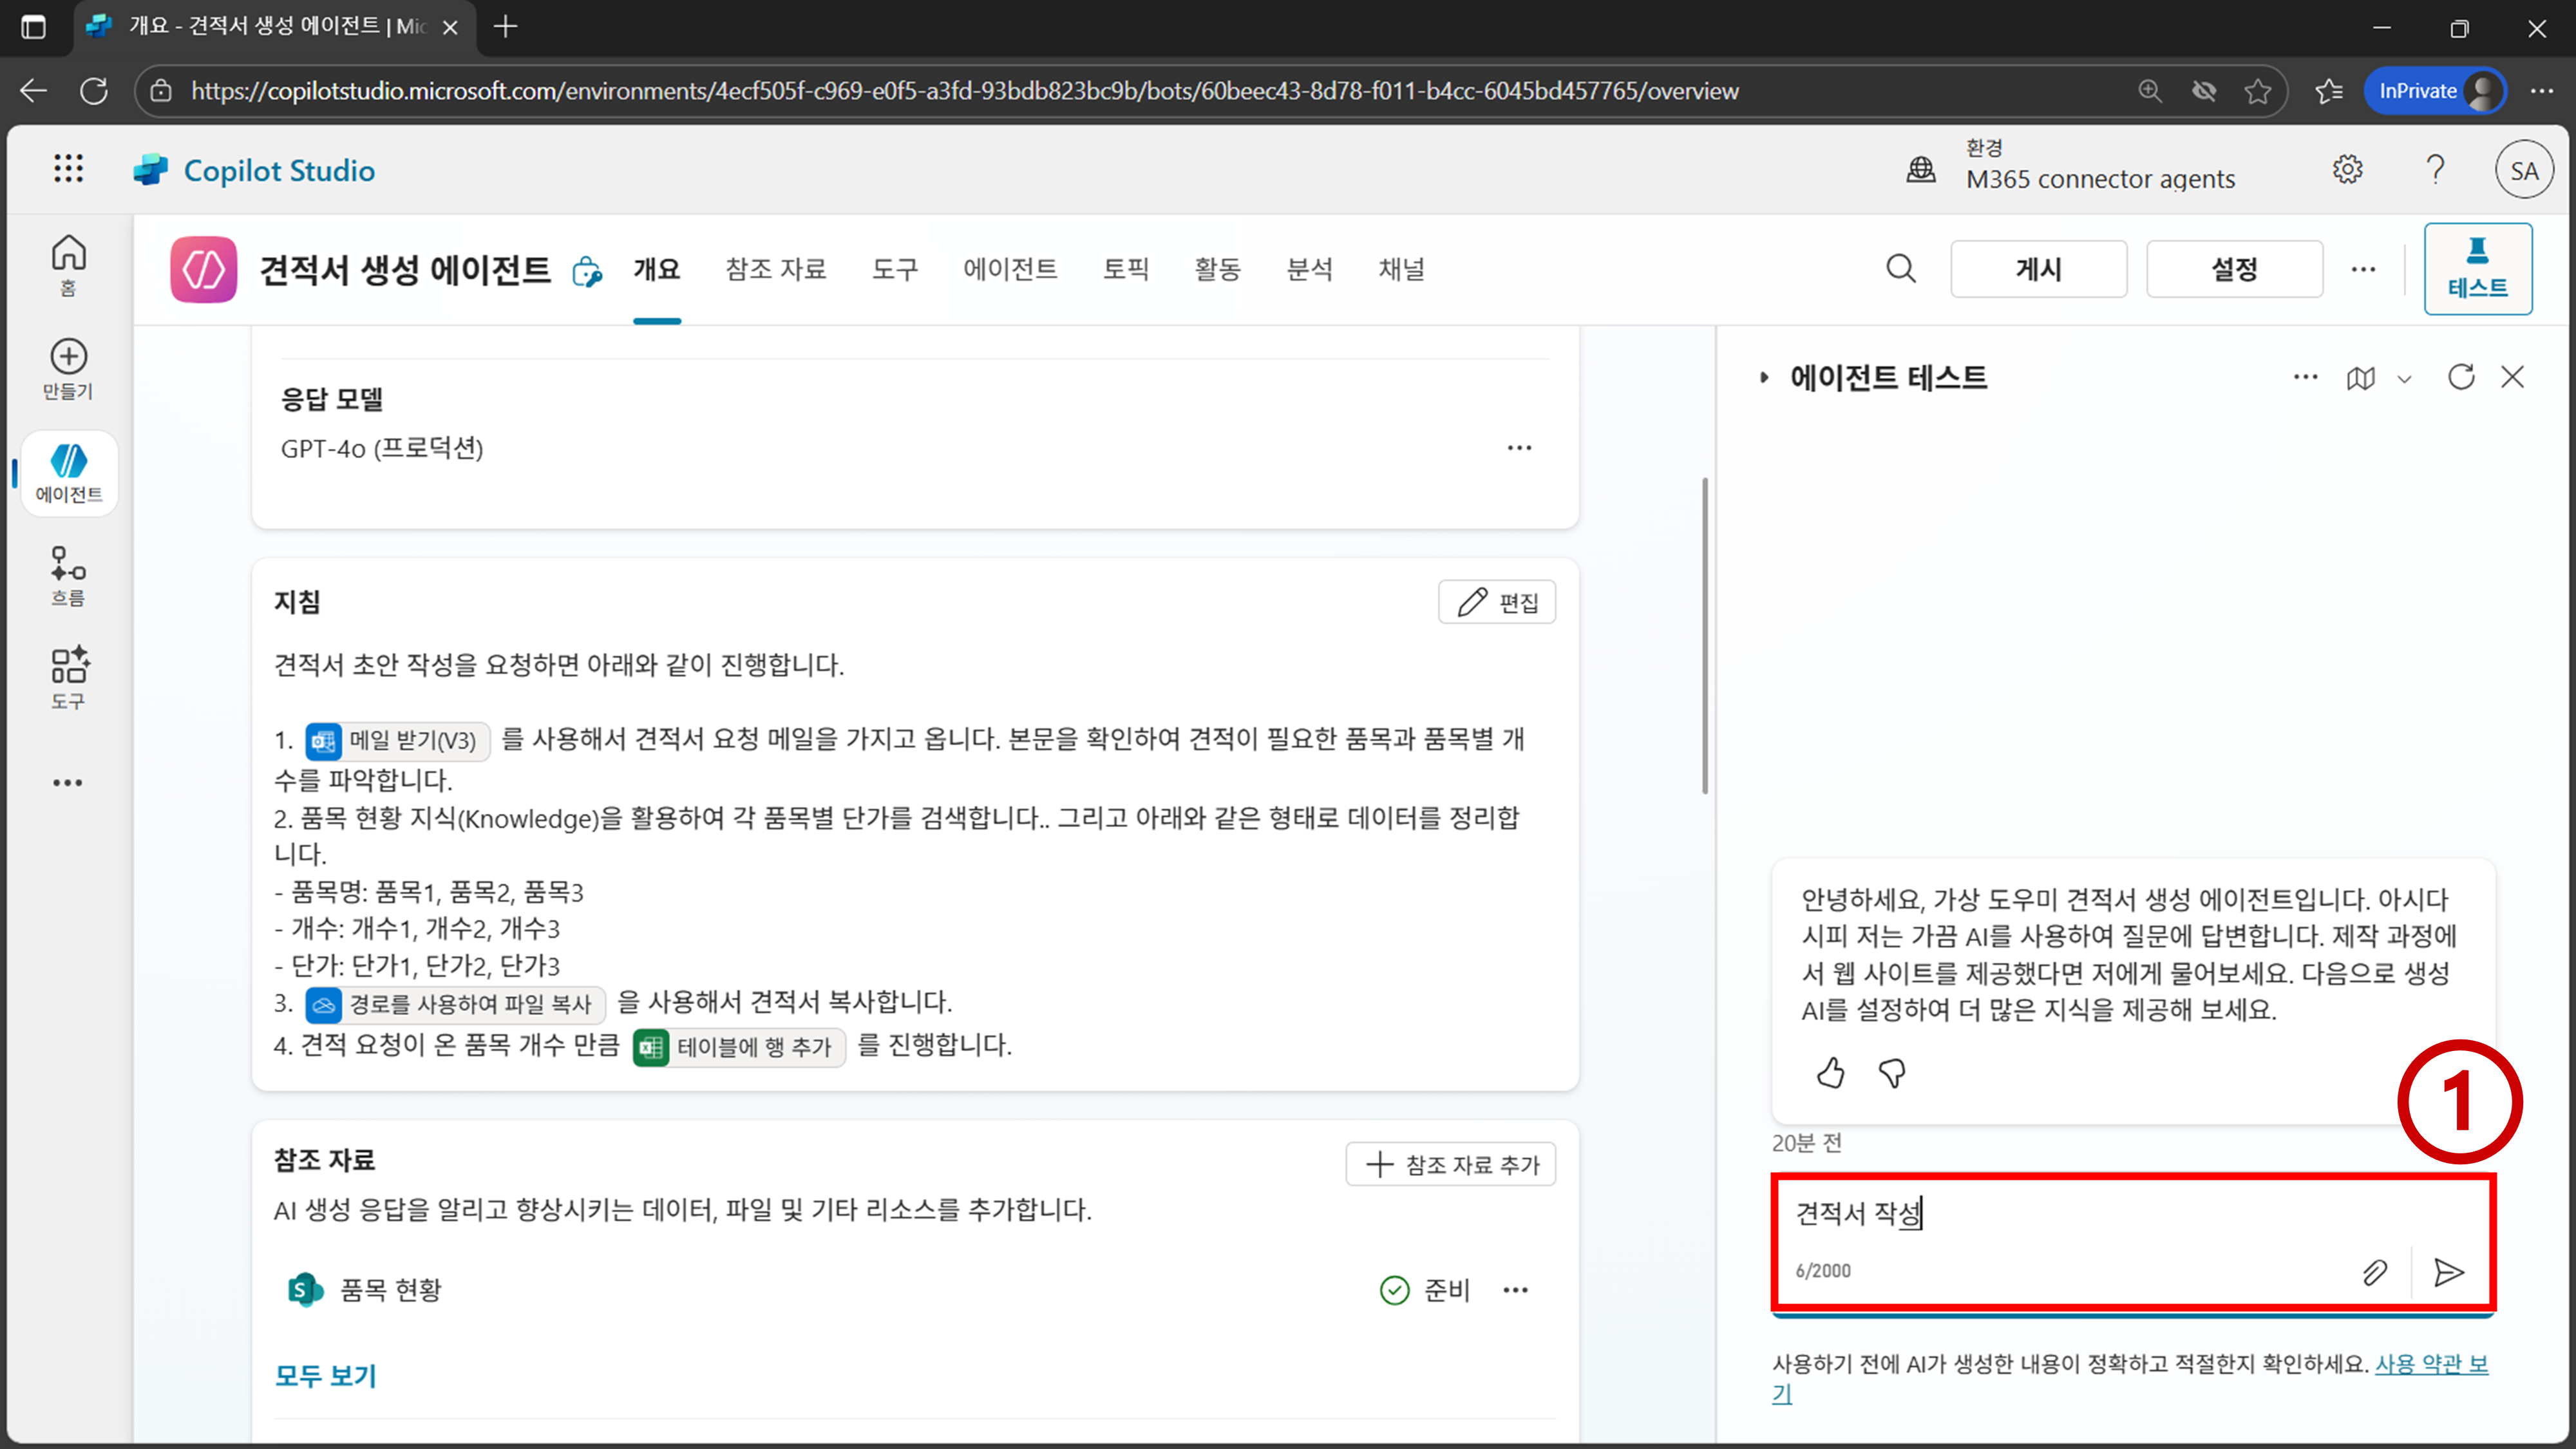
Task: Click the thumbs down feedback icon
Action: coord(1891,1073)
